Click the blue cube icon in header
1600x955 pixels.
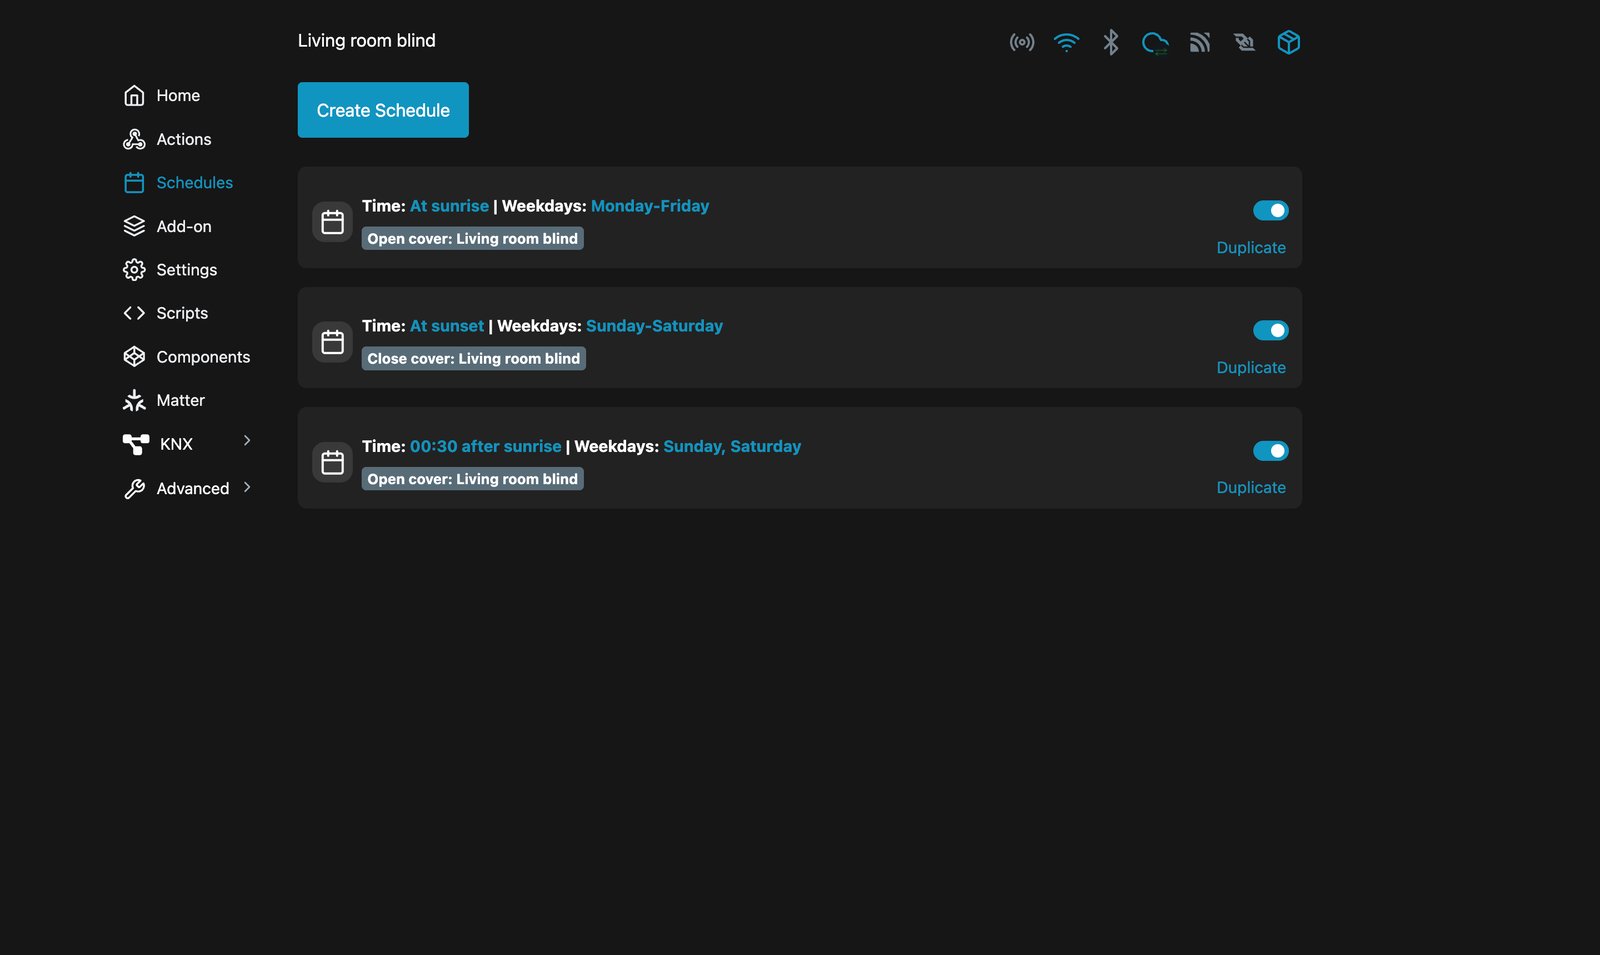tap(1289, 42)
